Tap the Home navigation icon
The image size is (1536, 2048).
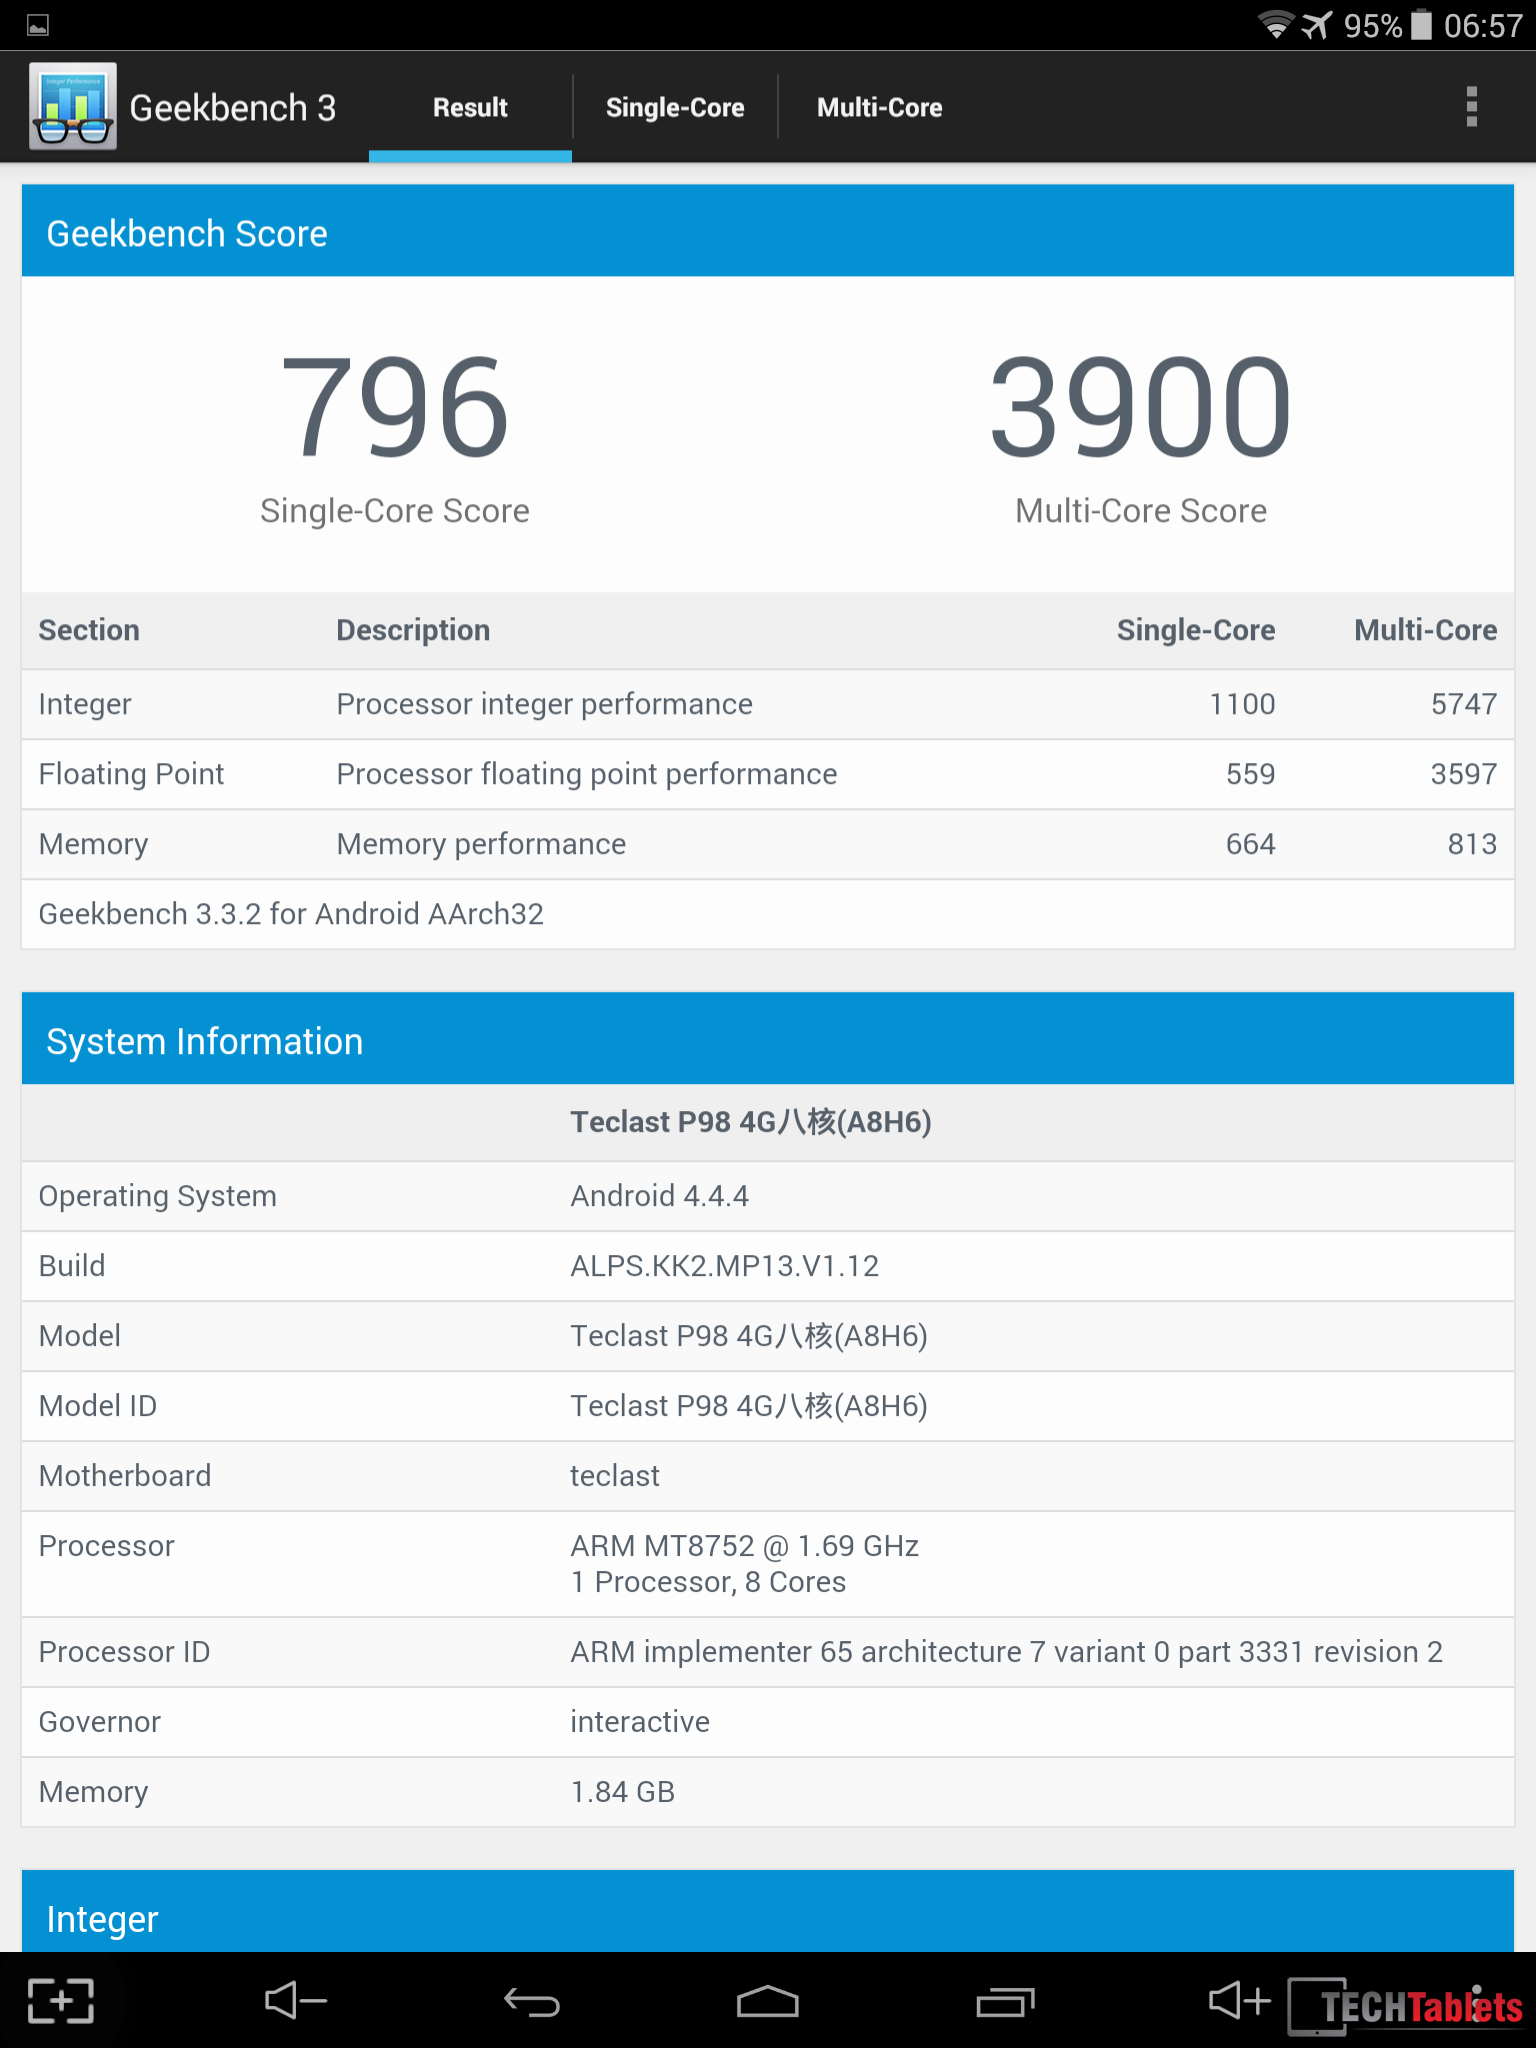pos(768,2000)
